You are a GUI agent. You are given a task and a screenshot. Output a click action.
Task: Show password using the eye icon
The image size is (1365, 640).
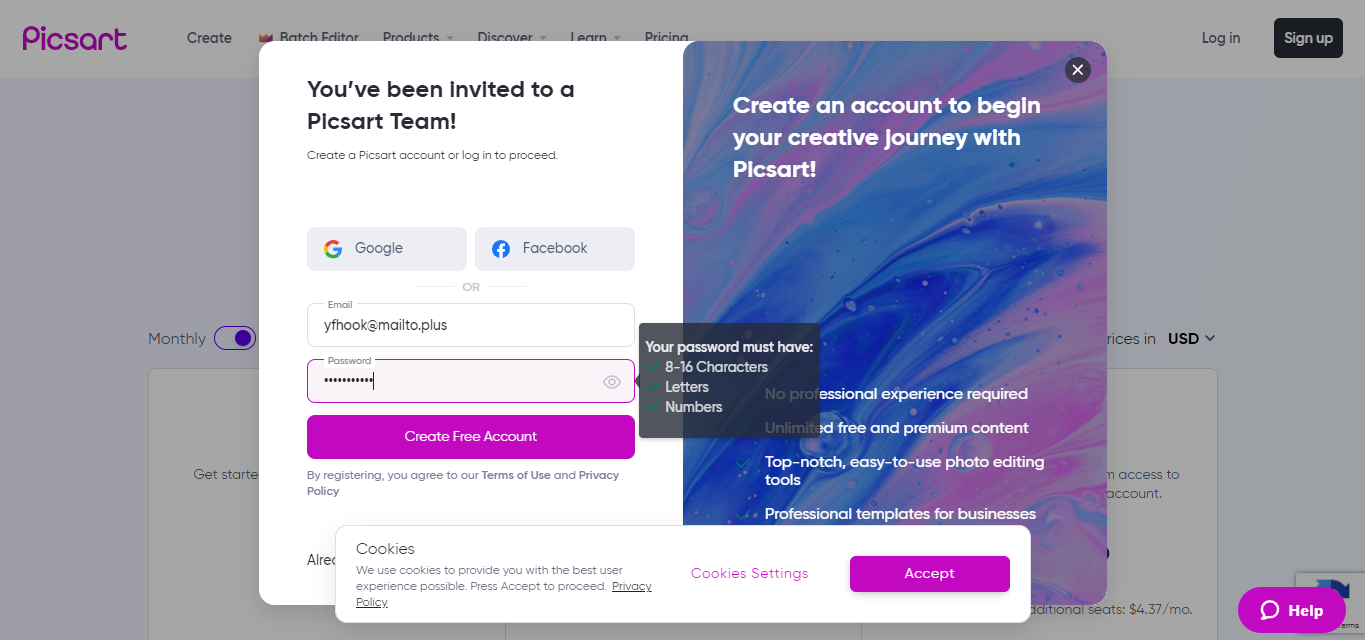612,382
